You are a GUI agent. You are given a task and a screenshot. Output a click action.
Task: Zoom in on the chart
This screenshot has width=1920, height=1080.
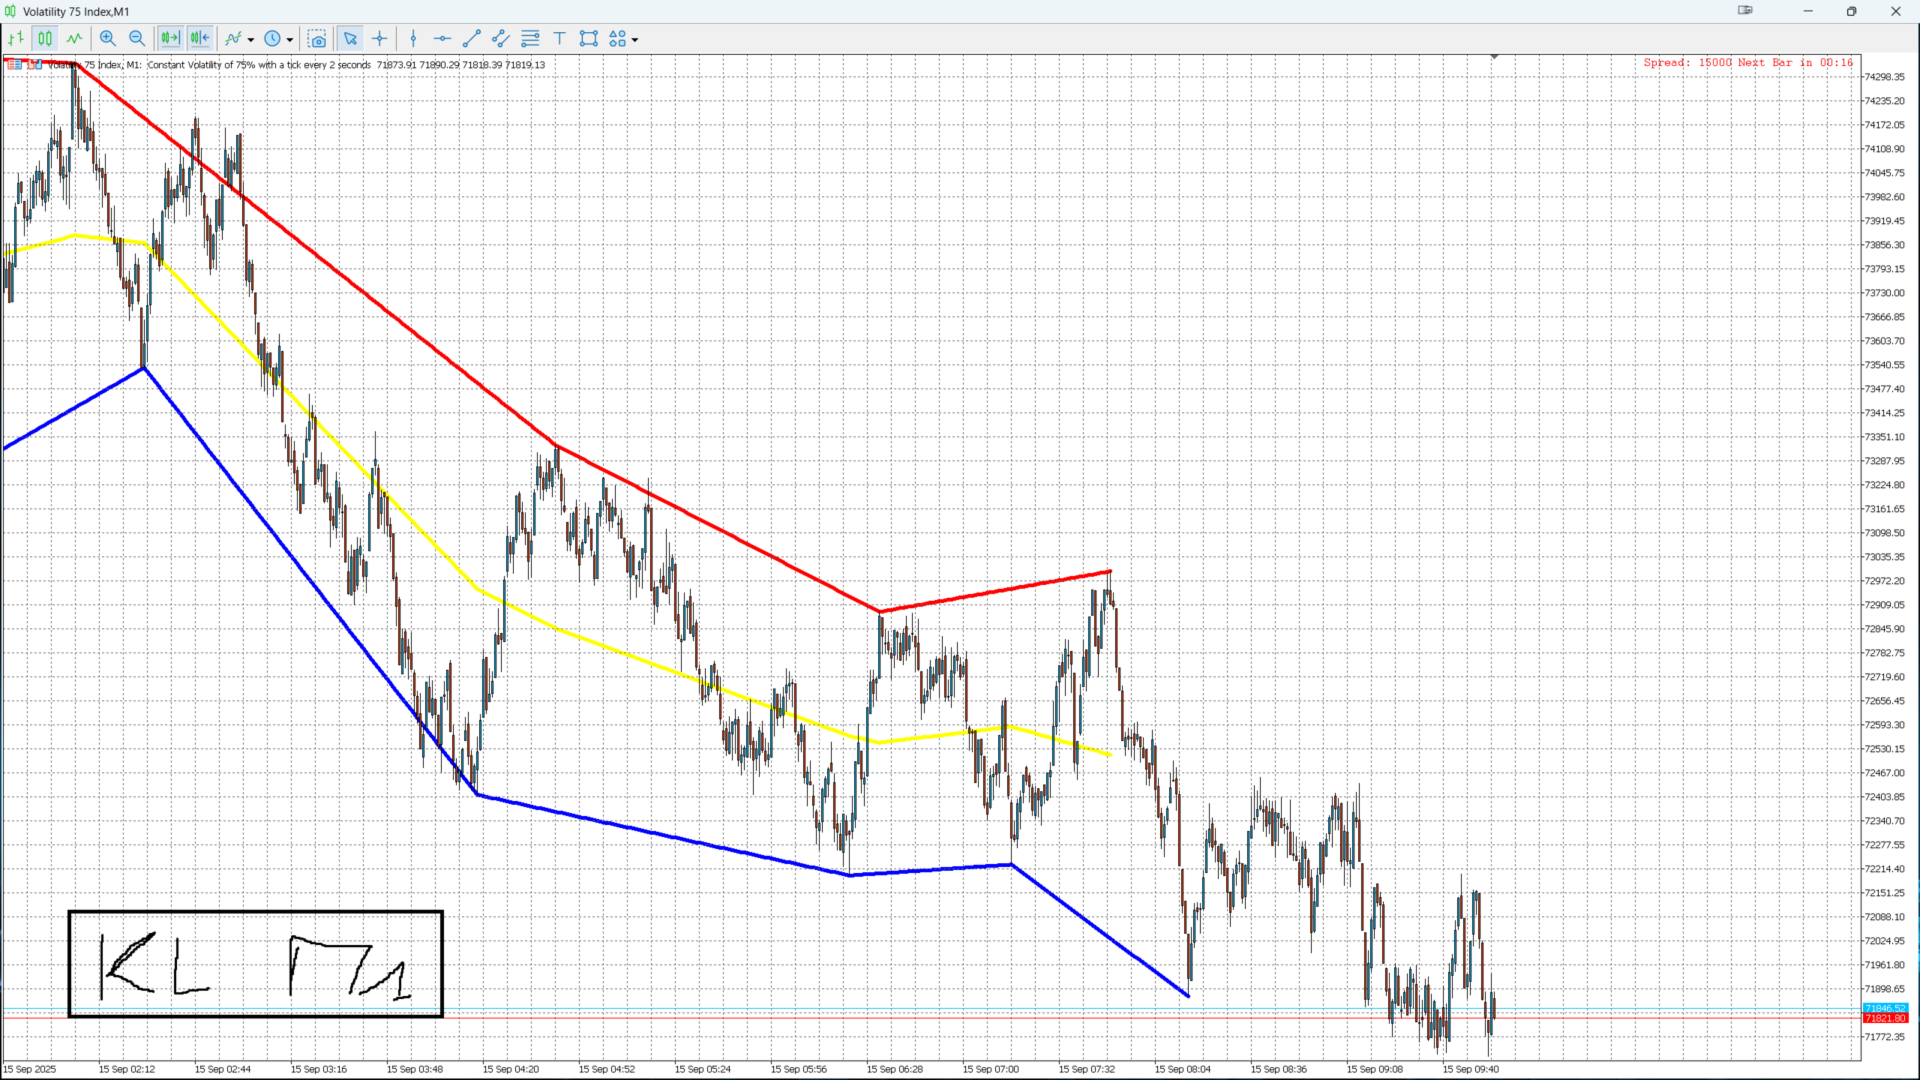coord(108,39)
